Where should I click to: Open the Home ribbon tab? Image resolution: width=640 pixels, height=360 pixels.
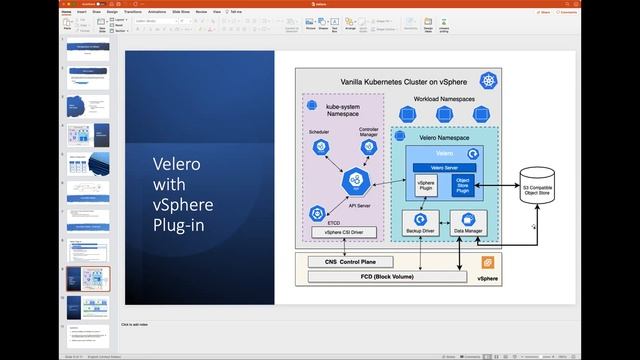pyautogui.click(x=66, y=12)
